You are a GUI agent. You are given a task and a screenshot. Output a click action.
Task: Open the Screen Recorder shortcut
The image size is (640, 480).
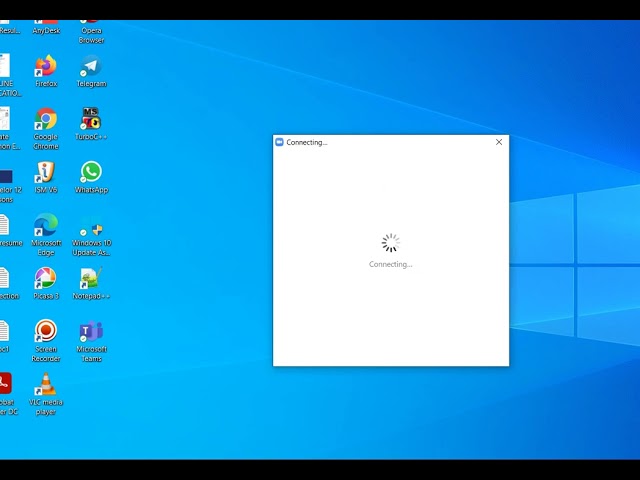[x=46, y=332]
